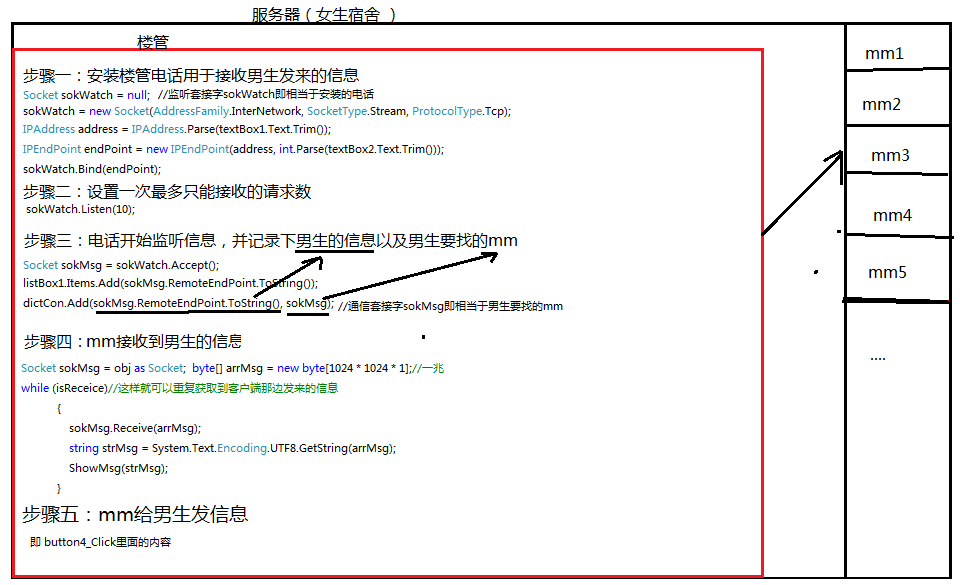The height and width of the screenshot is (585, 960).
Task: Click the 'ShowMsg(strMsg);' line
Action: point(118,468)
